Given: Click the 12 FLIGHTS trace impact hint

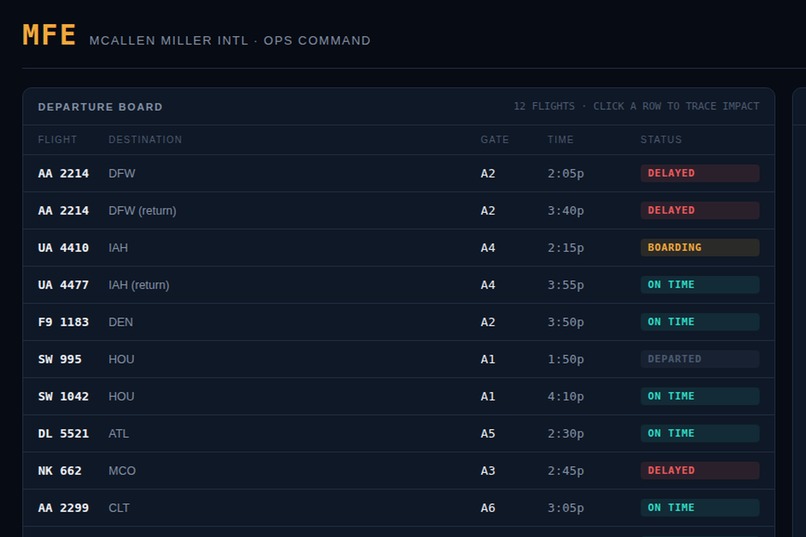Looking at the screenshot, I should (636, 106).
